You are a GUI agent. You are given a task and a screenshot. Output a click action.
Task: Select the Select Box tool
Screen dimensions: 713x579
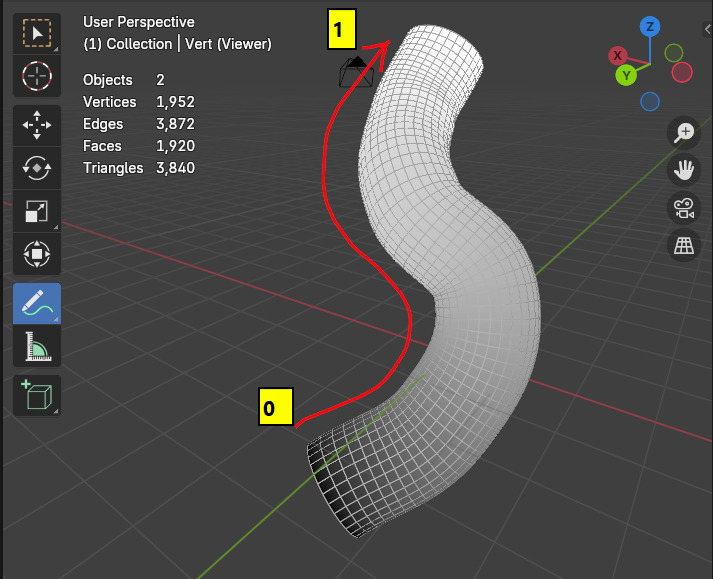pyautogui.click(x=37, y=33)
